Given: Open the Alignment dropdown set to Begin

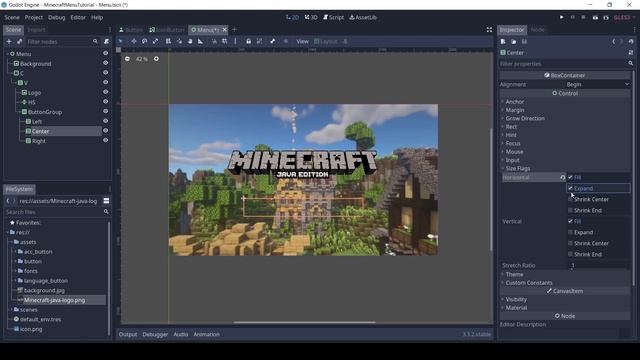Looking at the screenshot, I should pos(598,84).
